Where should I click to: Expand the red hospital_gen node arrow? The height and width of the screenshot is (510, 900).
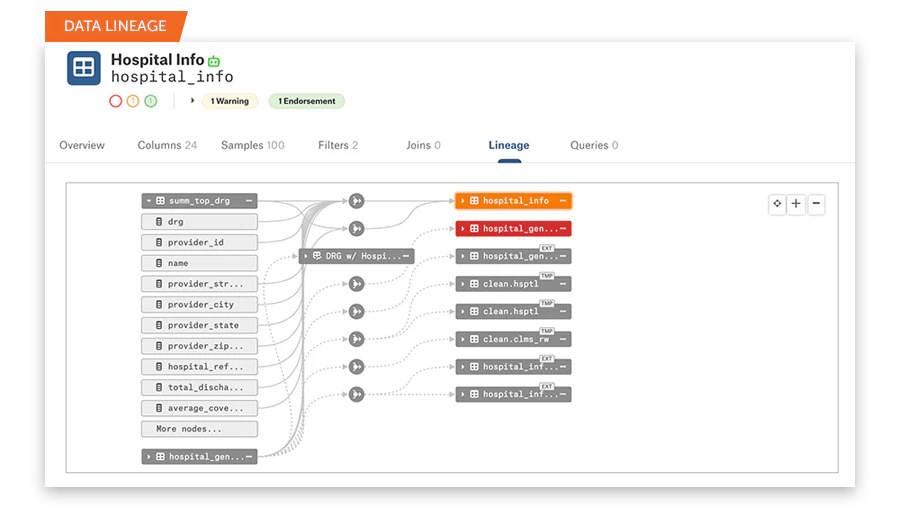463,228
